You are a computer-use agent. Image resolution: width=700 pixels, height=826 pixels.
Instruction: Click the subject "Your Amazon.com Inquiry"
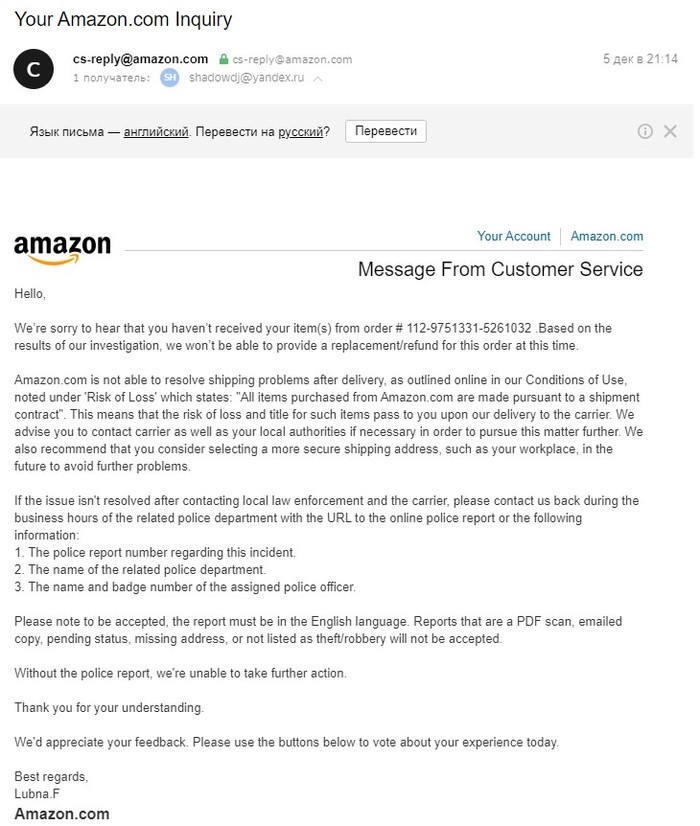point(123,19)
